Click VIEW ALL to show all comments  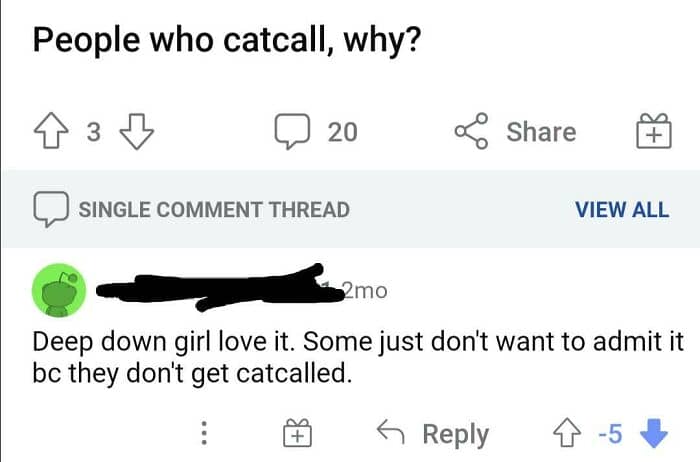tap(621, 209)
